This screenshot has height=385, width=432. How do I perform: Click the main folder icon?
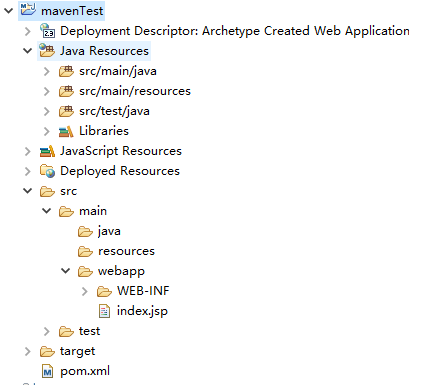tap(66, 211)
